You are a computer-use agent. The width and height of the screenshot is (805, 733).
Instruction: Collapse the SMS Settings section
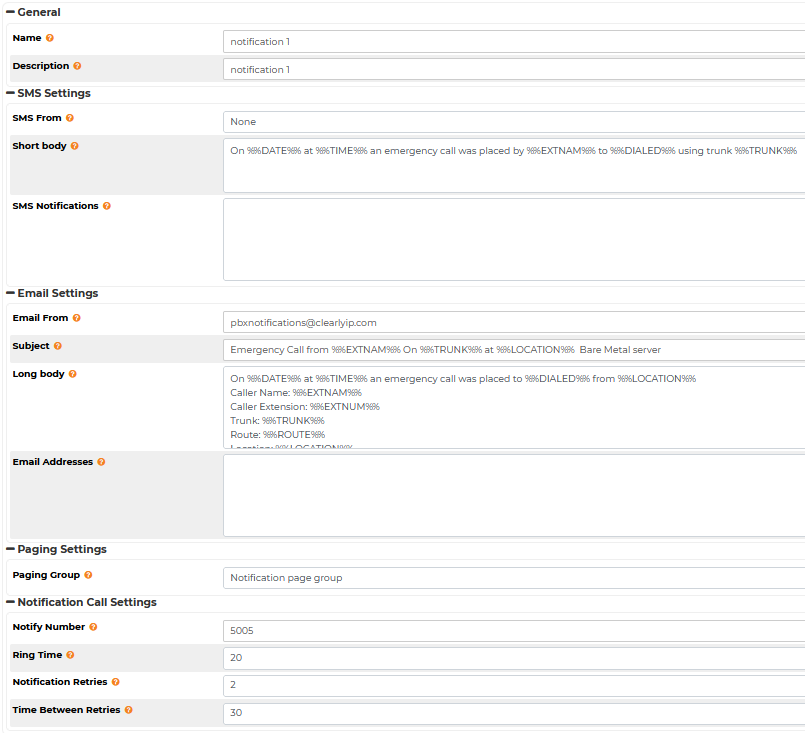(10, 93)
